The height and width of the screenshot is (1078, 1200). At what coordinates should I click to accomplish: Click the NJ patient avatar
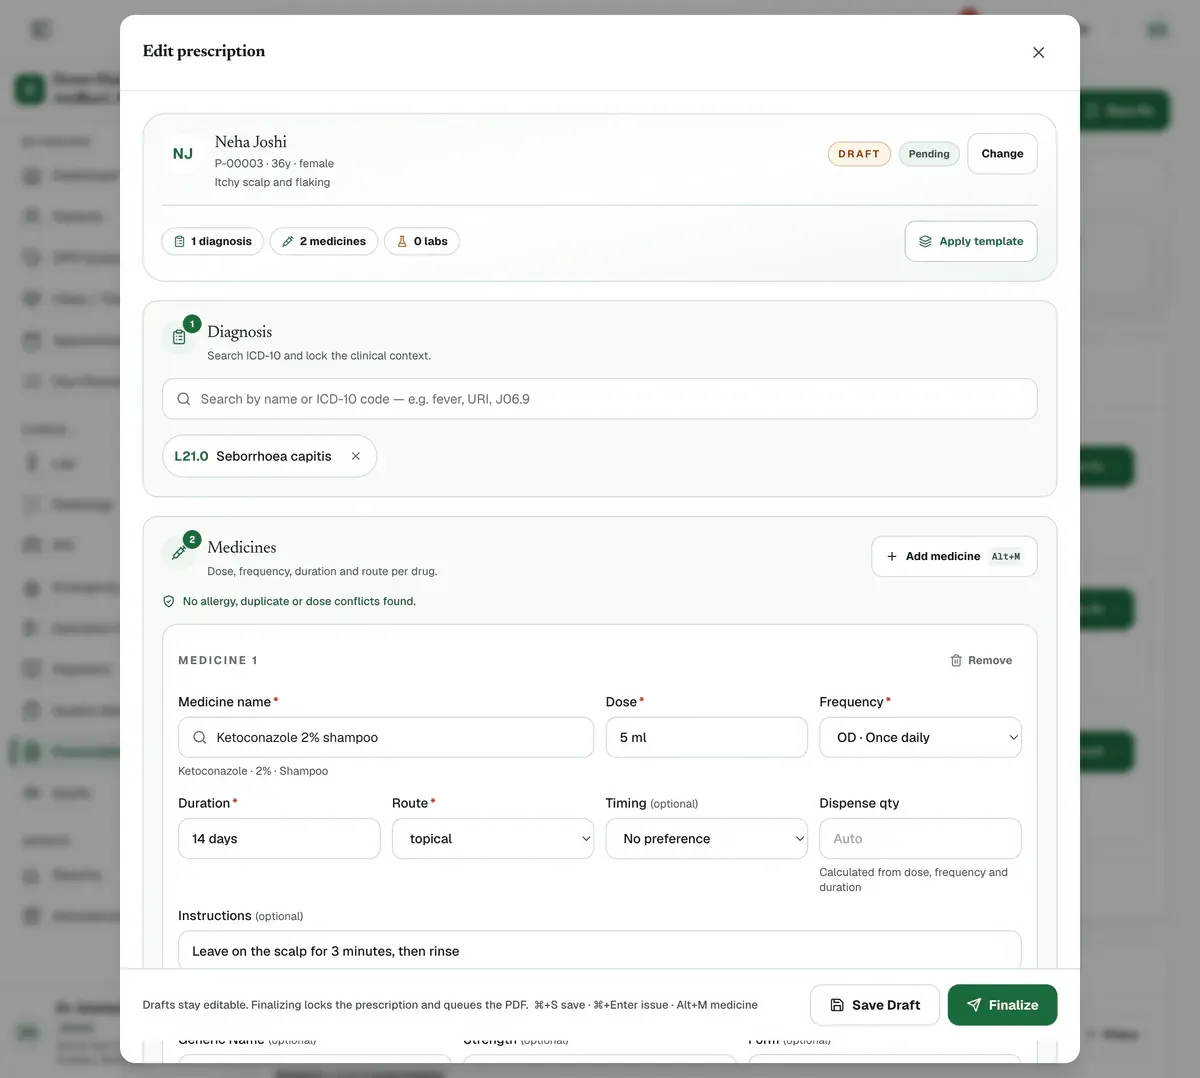click(x=183, y=154)
